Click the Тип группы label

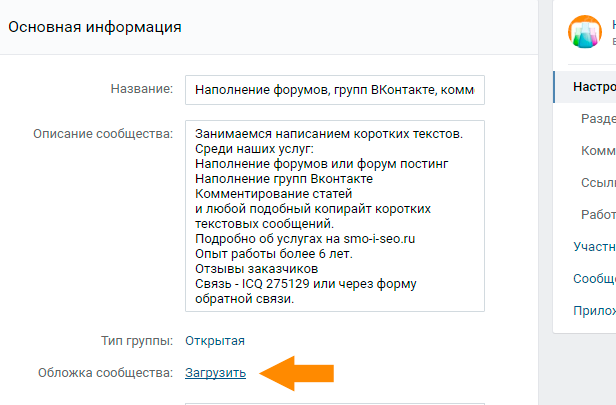138,340
